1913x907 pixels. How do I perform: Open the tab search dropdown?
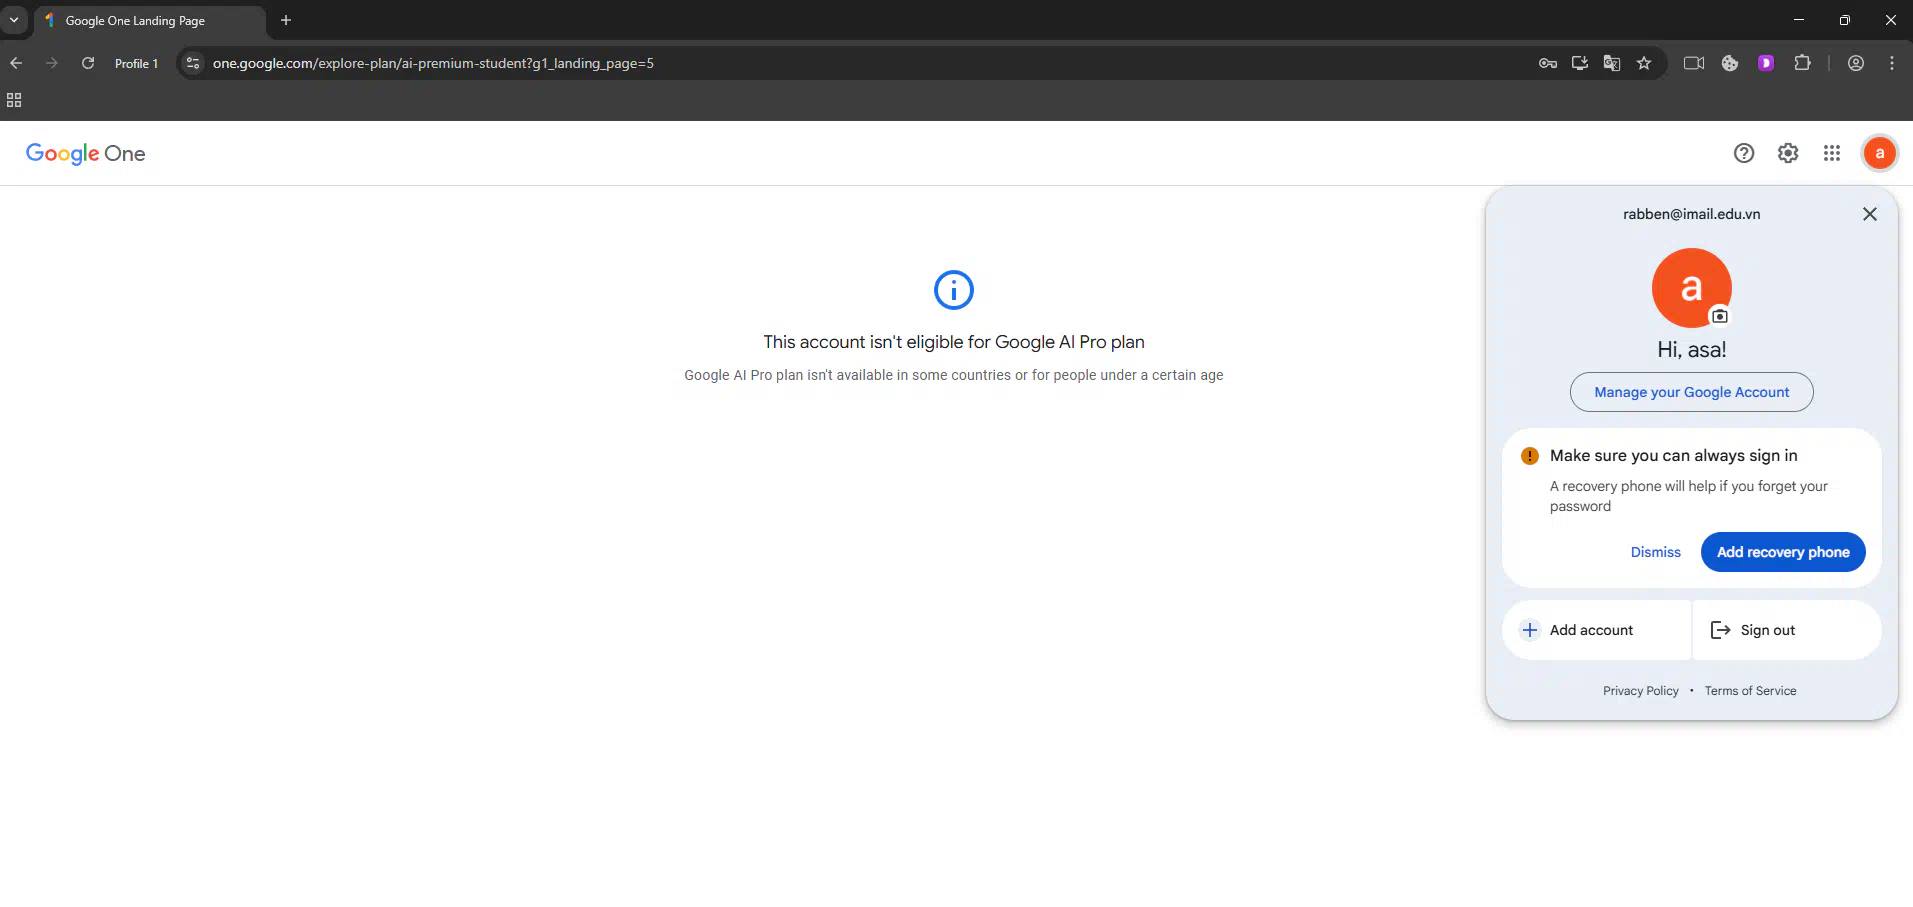pyautogui.click(x=14, y=20)
